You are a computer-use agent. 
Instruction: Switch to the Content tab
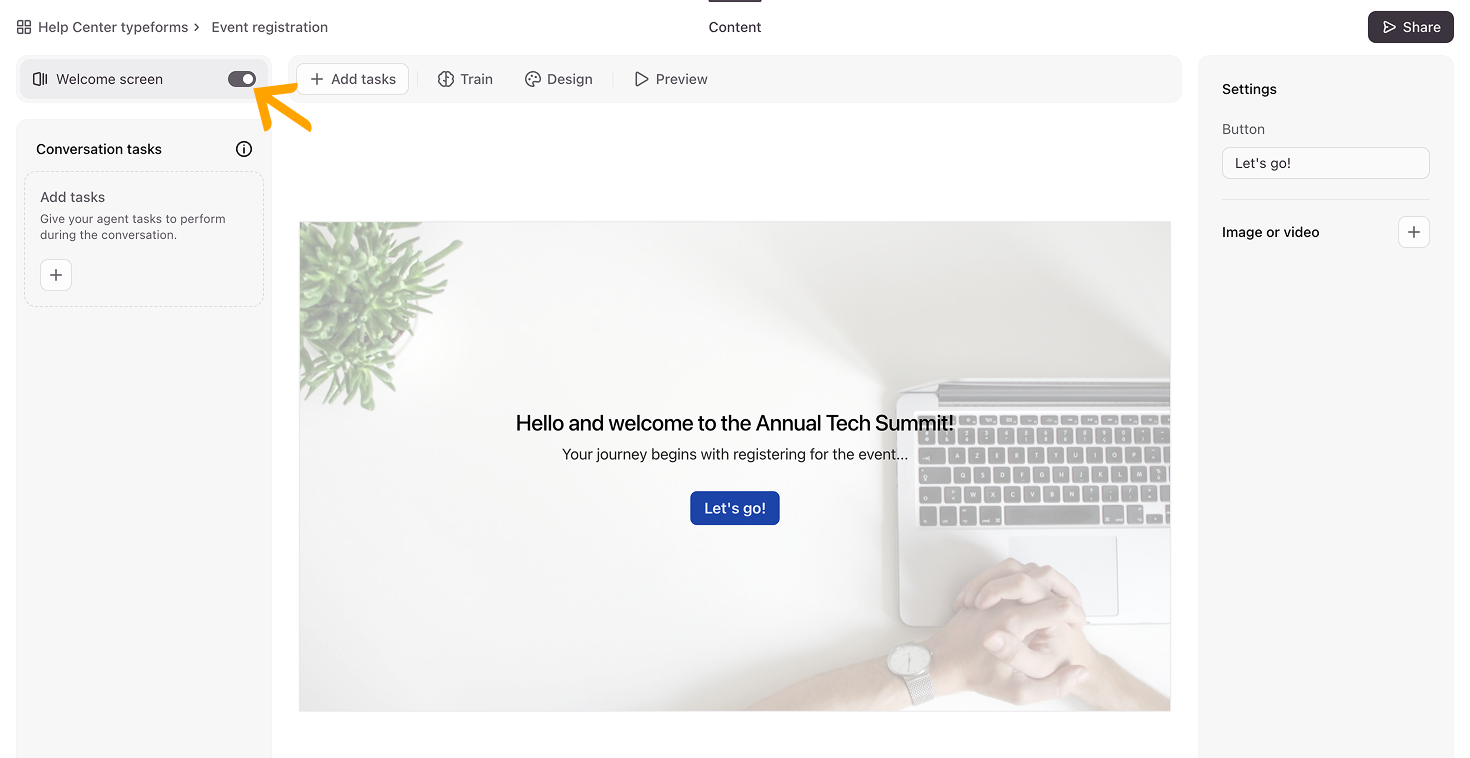(735, 27)
